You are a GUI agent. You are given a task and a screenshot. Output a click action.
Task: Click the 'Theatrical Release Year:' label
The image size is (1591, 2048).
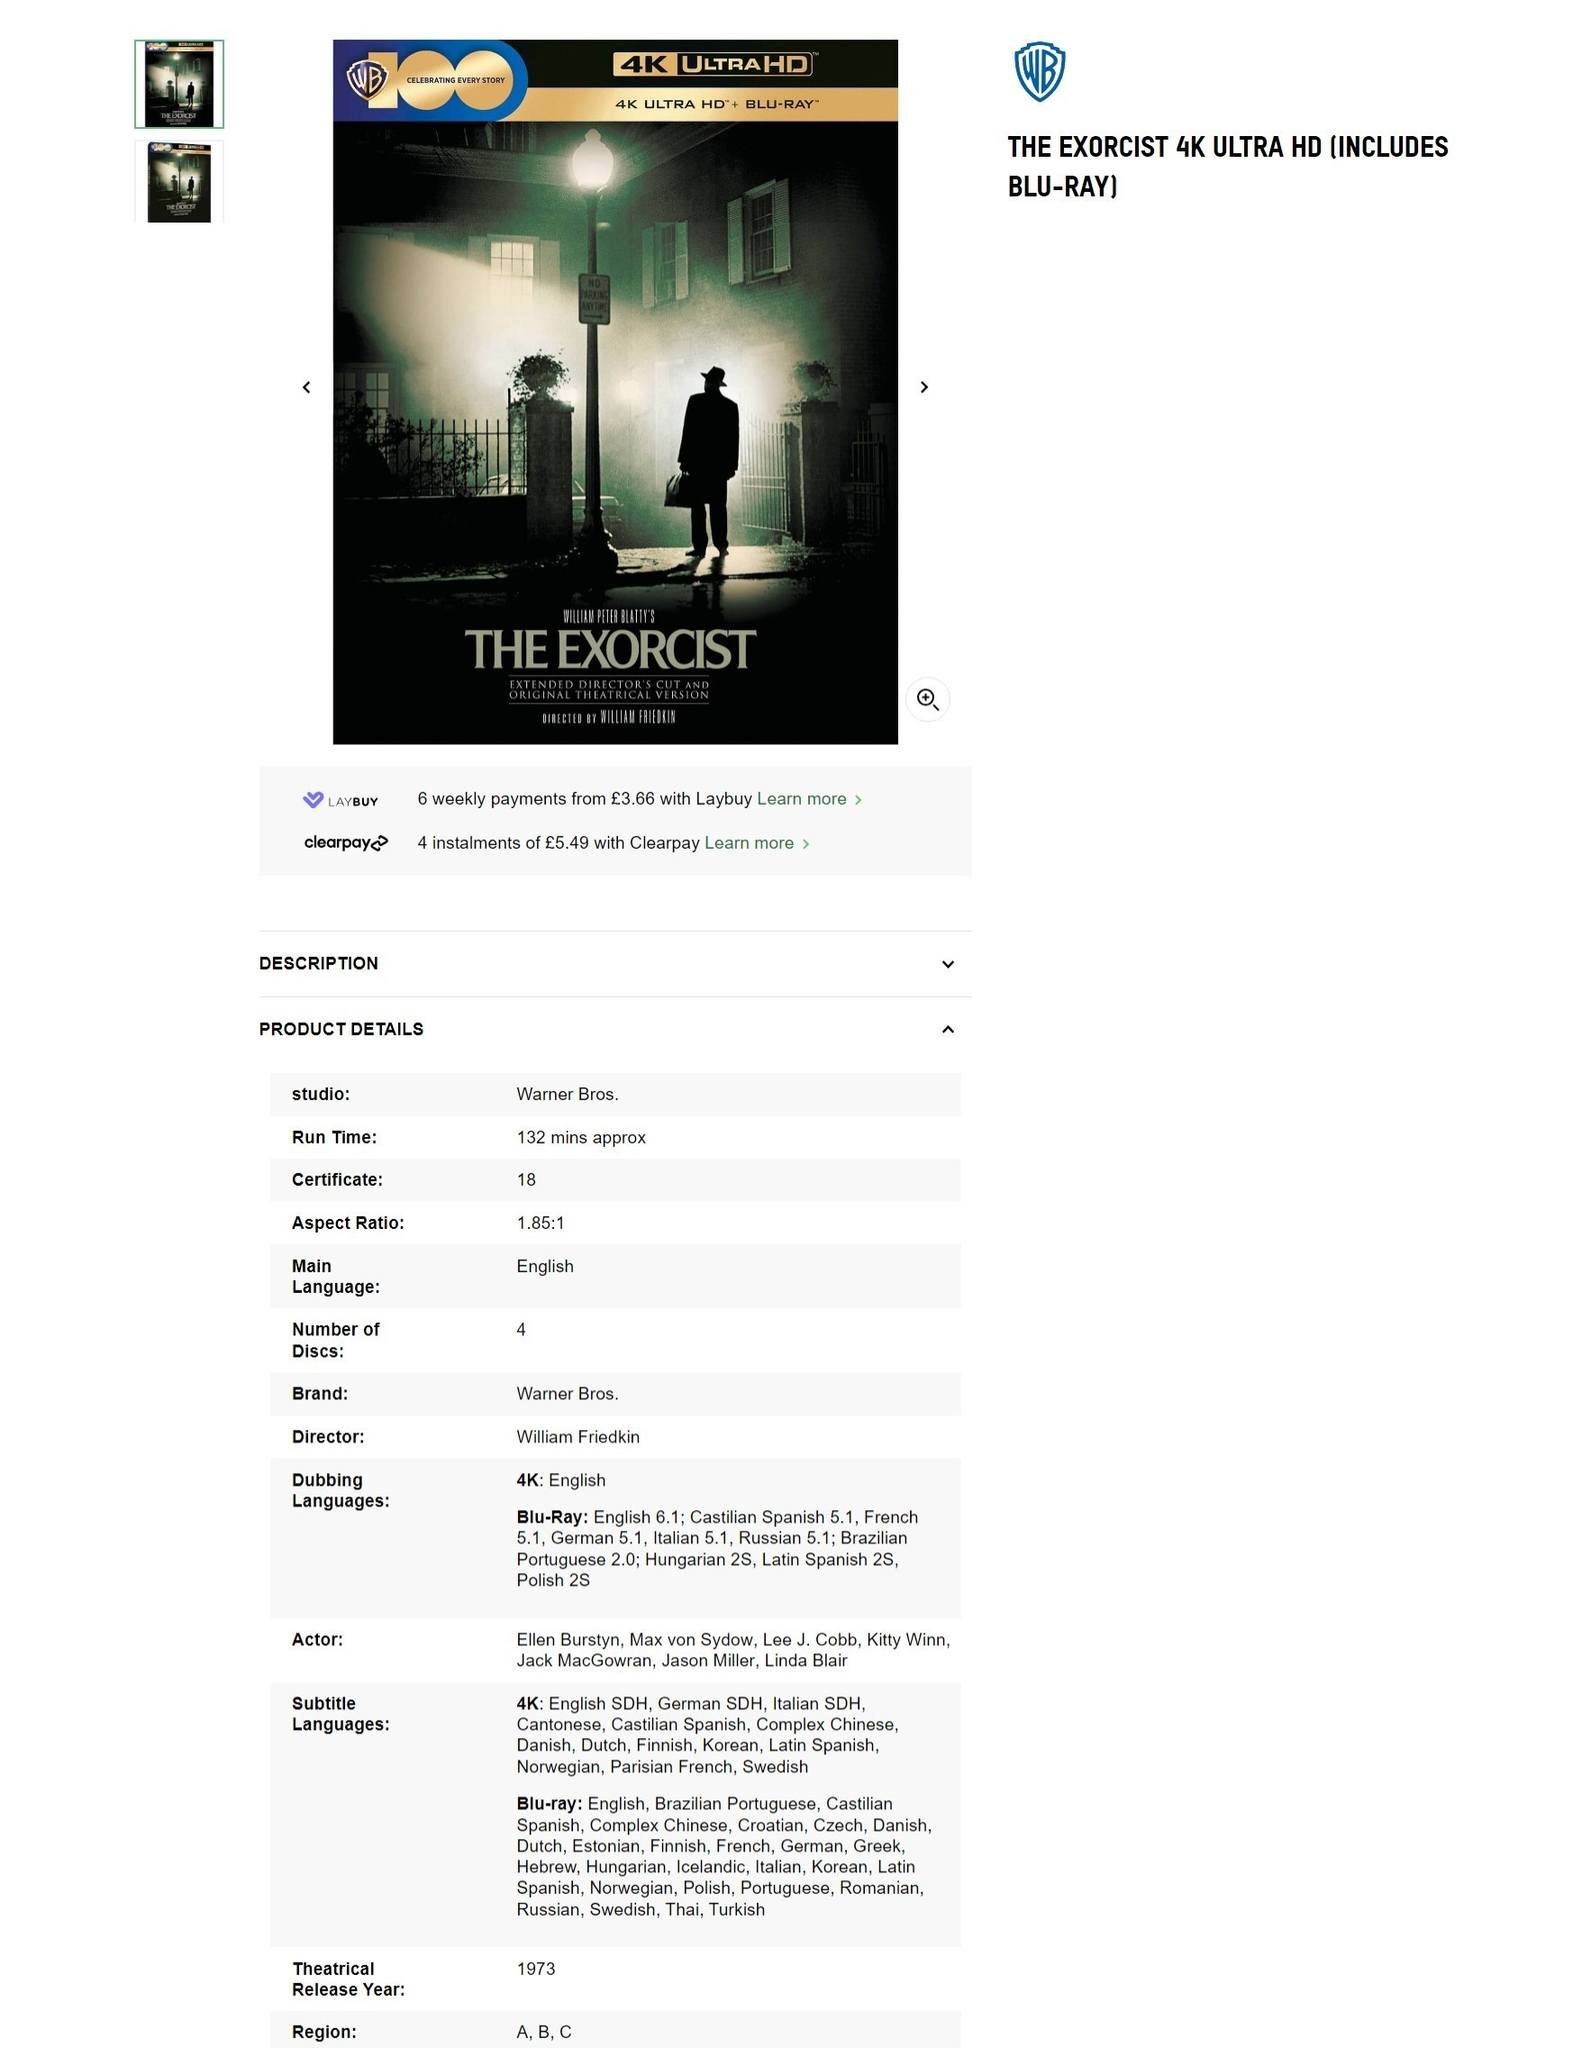348,1980
